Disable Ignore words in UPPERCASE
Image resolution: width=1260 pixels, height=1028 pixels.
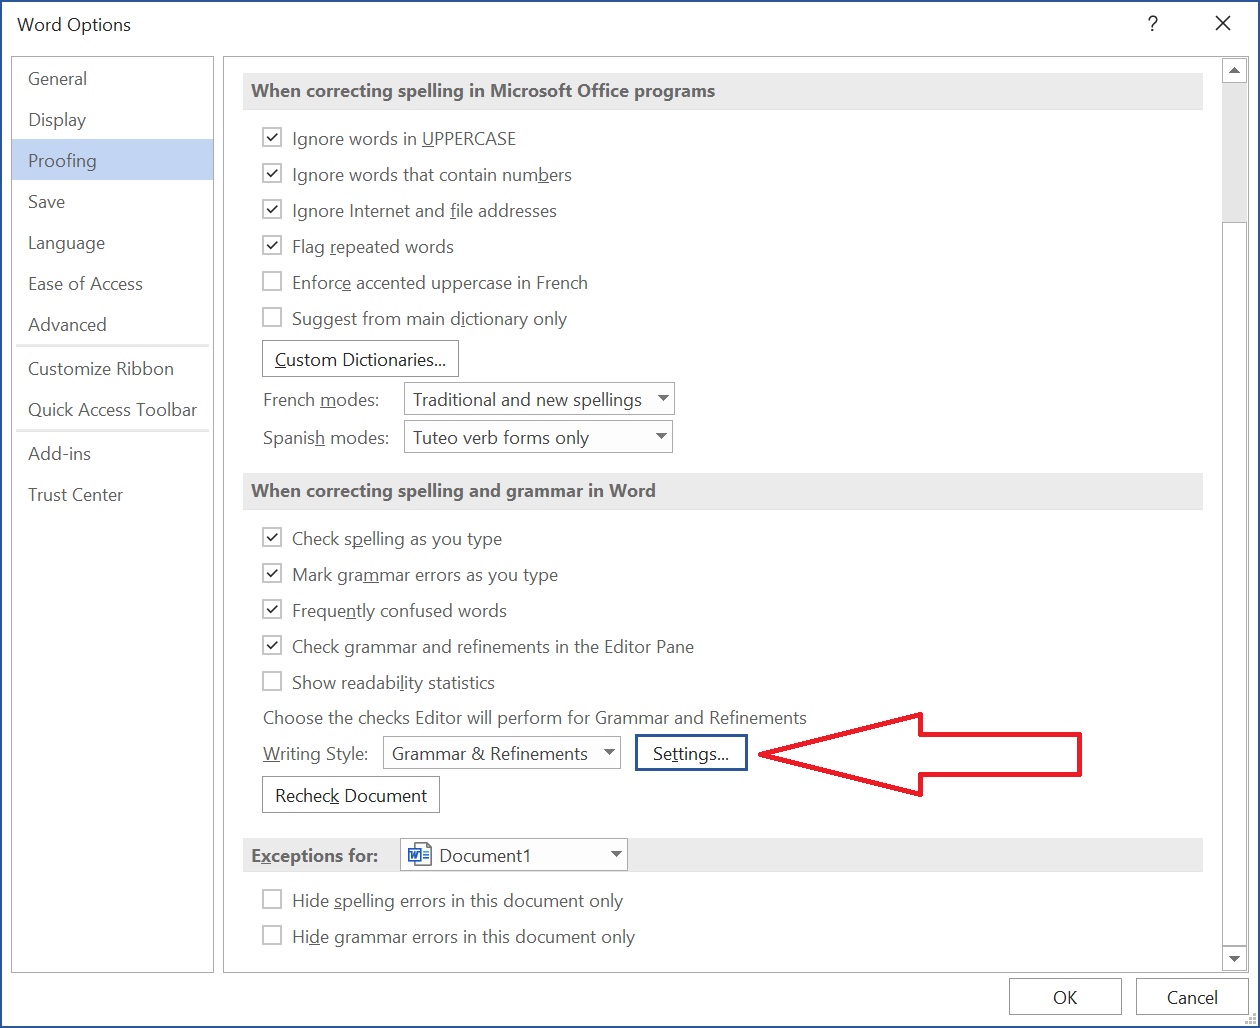[271, 137]
